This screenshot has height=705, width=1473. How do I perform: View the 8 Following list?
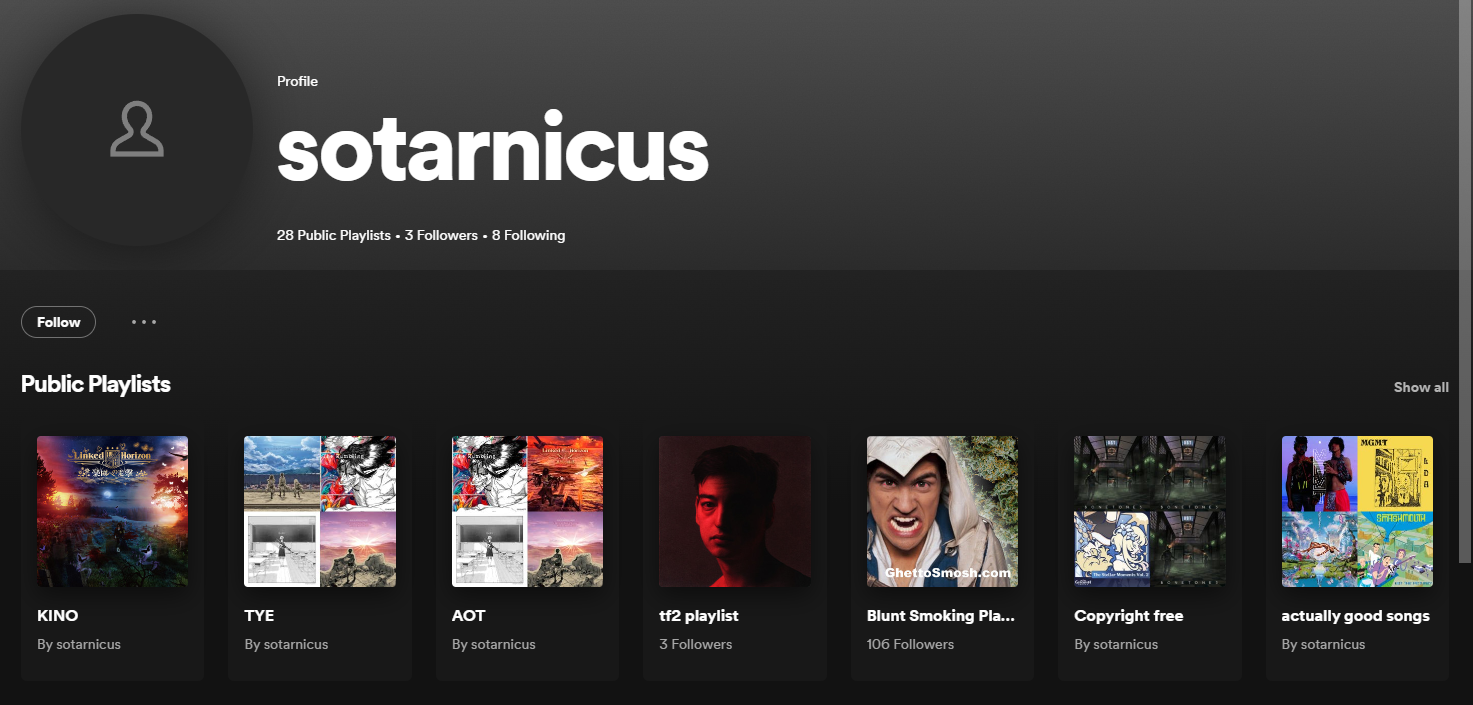[528, 235]
